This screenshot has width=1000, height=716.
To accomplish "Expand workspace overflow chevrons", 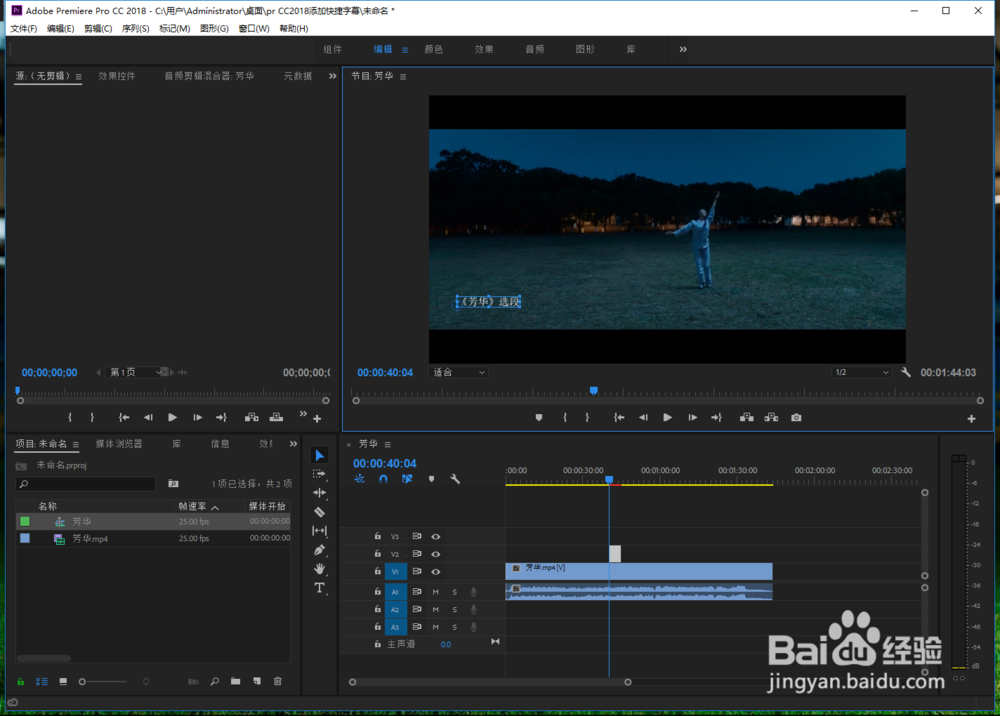I will tap(683, 49).
